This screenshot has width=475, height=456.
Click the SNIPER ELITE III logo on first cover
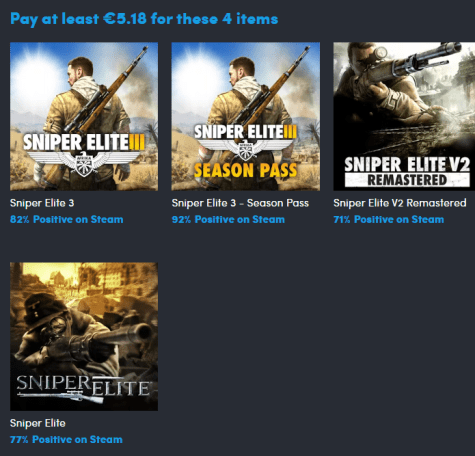point(84,142)
